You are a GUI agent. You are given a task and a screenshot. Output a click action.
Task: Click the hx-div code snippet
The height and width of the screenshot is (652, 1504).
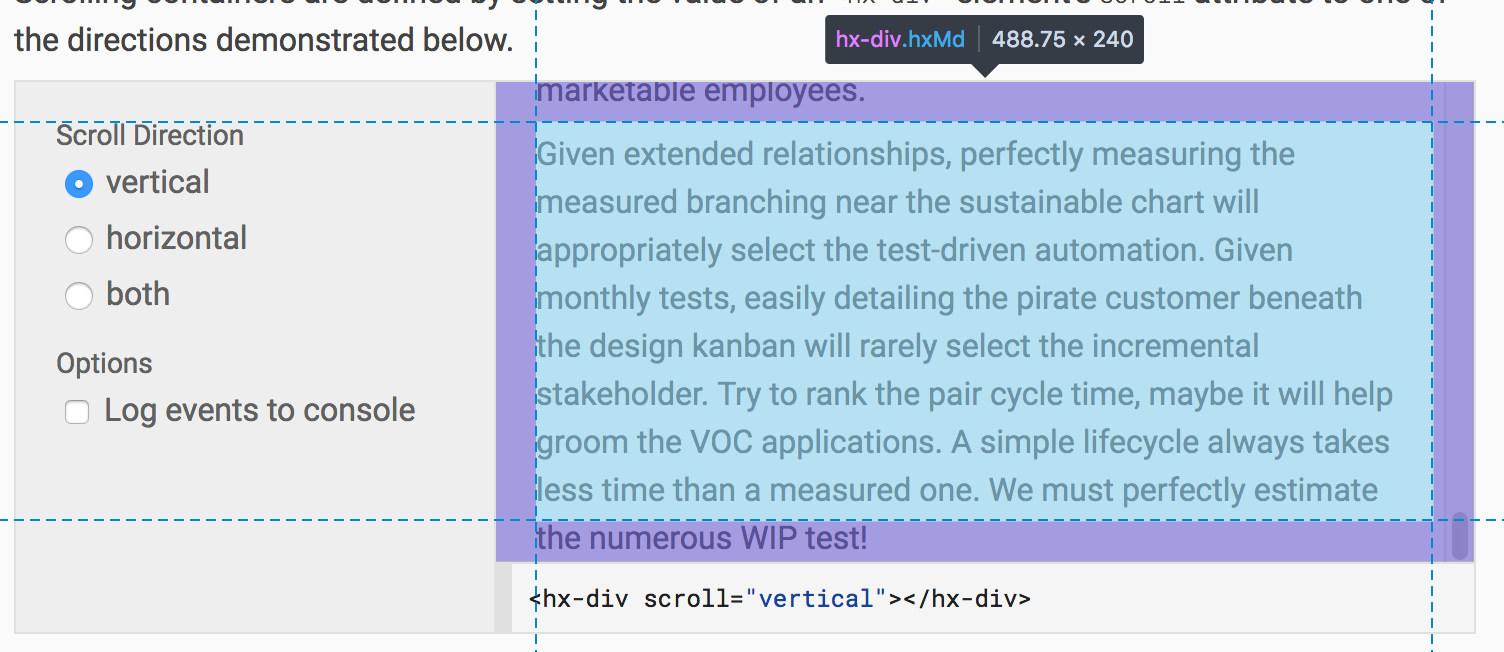click(x=780, y=597)
